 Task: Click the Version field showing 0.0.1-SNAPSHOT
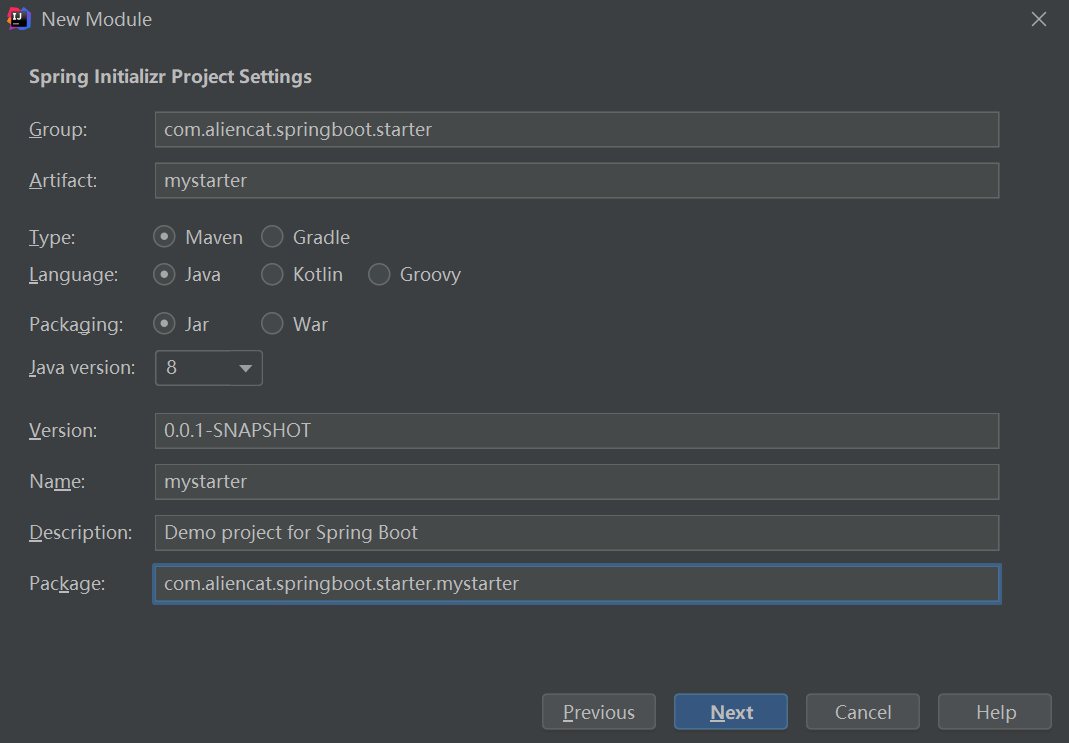click(x=577, y=431)
